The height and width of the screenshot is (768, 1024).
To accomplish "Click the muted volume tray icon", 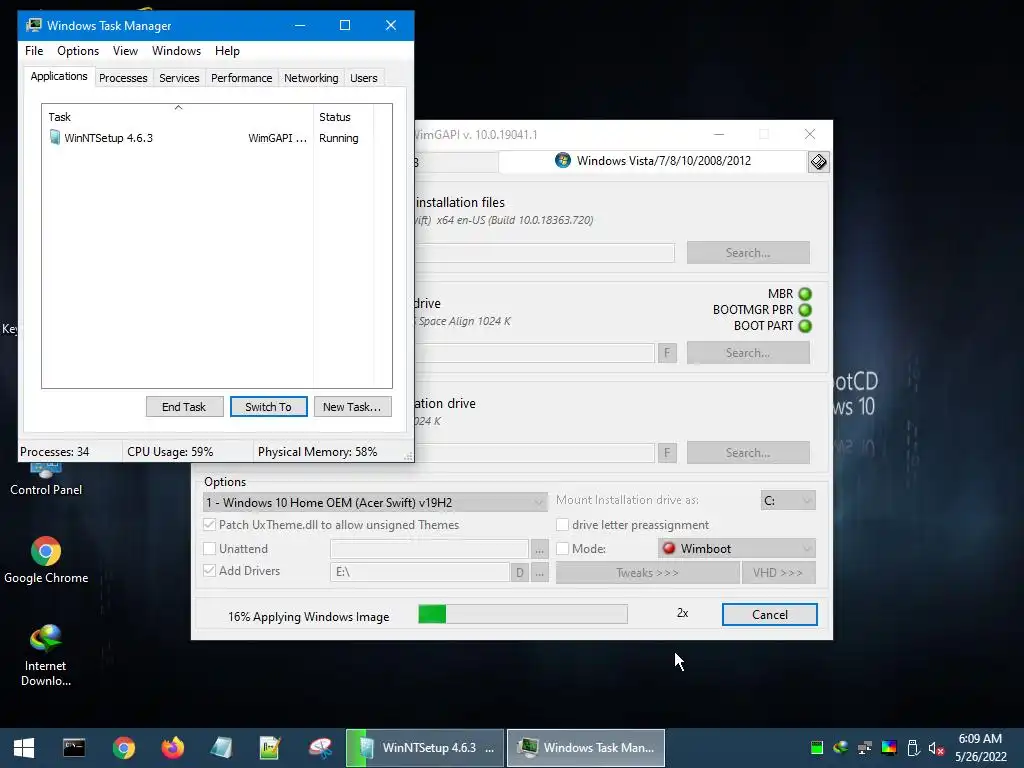I will [936, 748].
